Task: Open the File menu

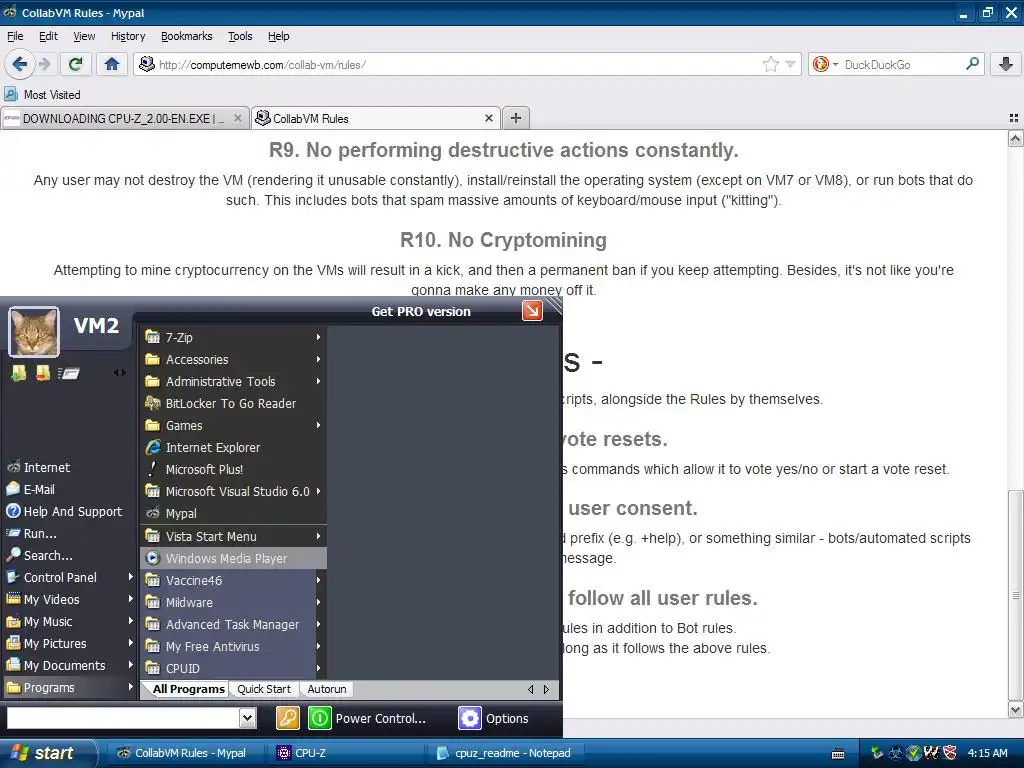Action: tap(15, 36)
